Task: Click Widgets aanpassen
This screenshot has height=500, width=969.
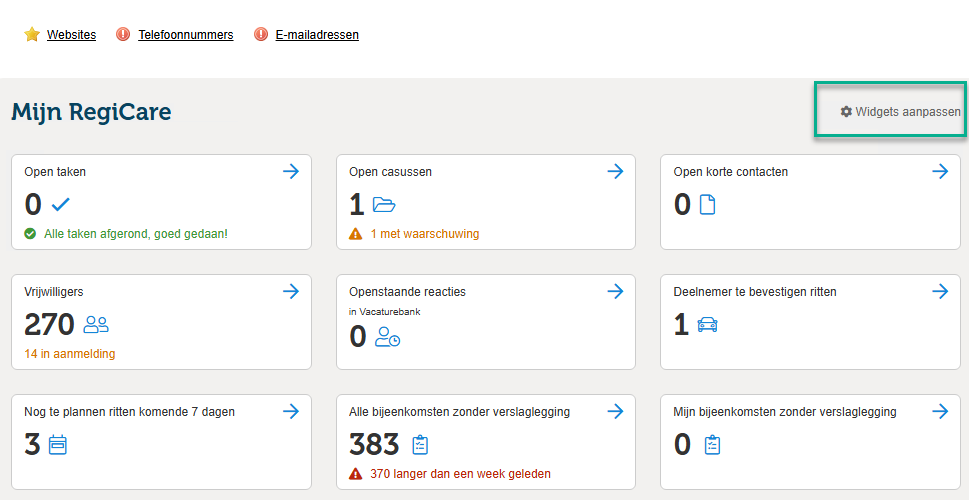Action: pos(900,112)
